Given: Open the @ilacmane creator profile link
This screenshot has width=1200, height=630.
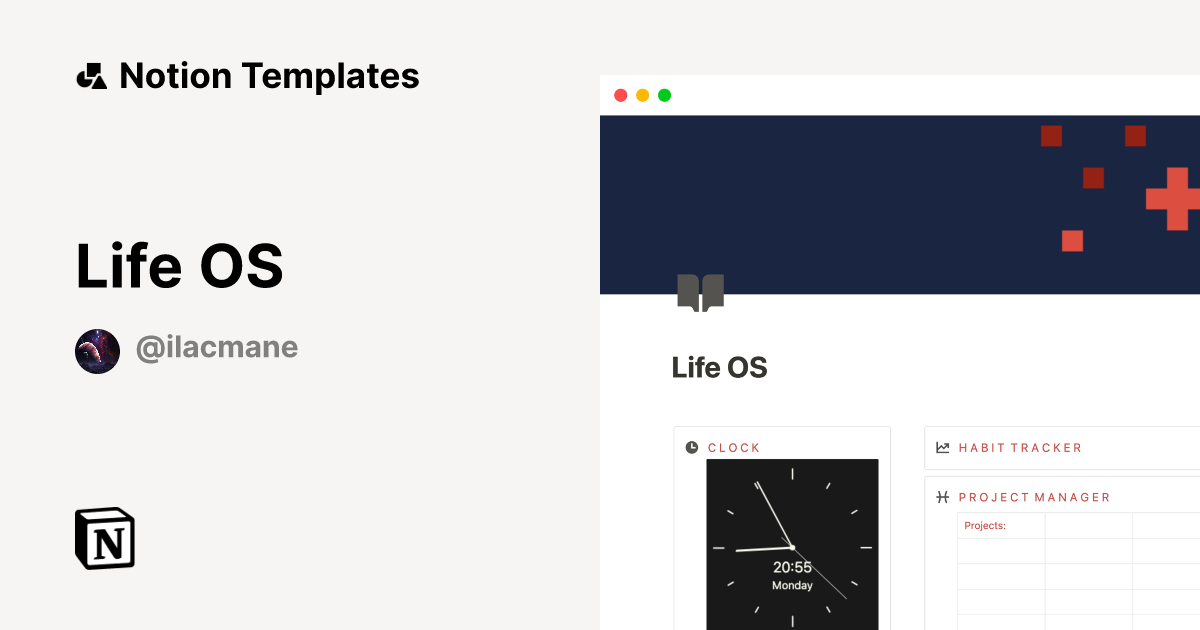Looking at the screenshot, I should [x=217, y=347].
